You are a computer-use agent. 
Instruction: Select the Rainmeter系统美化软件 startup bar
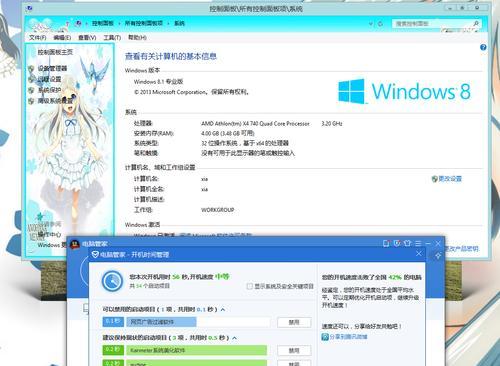point(197,350)
